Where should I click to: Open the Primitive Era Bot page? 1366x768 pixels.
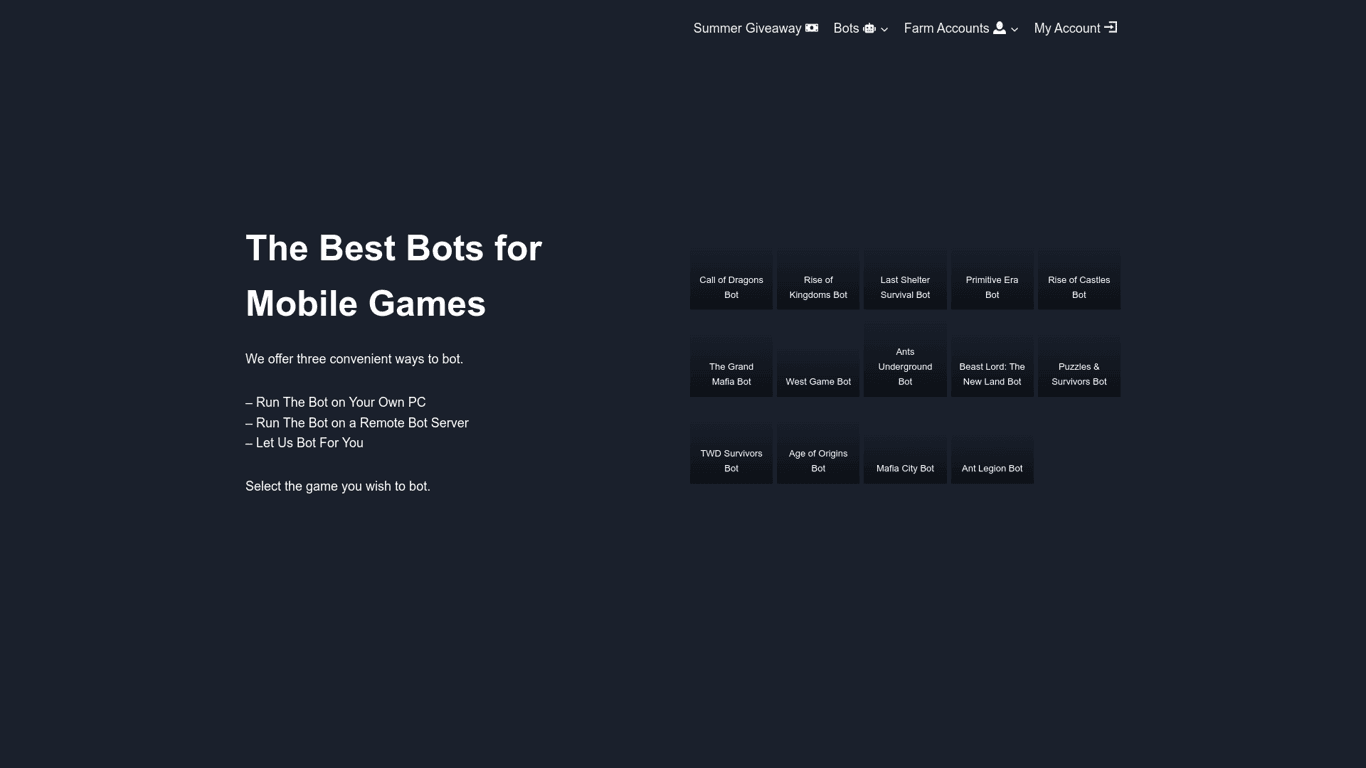992,280
